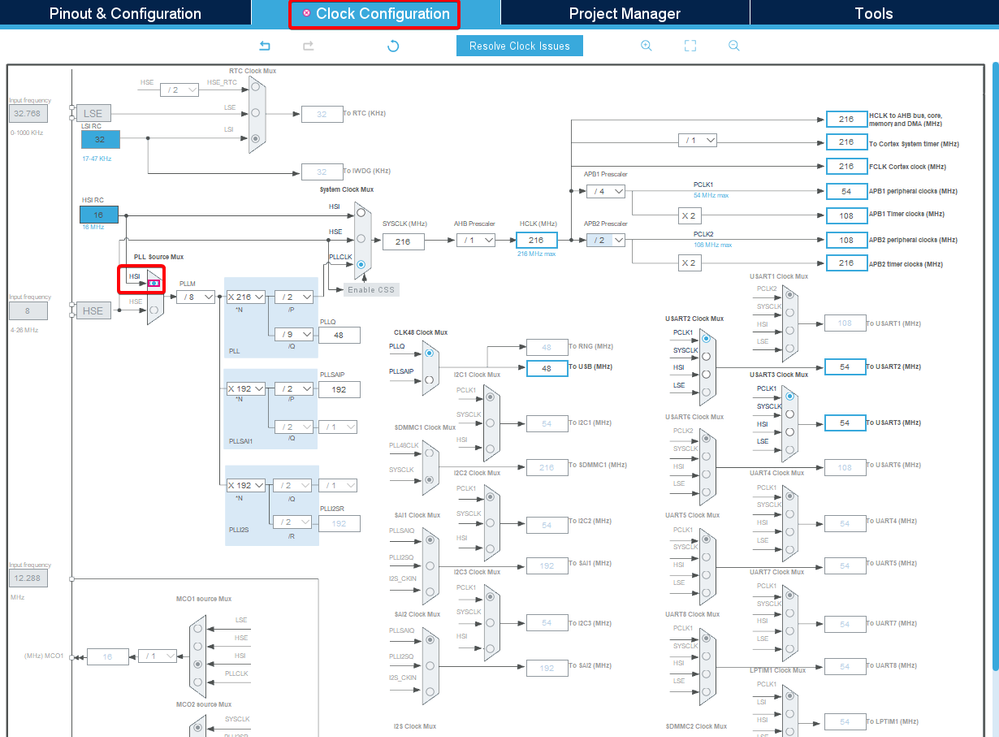The image size is (999, 737).
Task: Click the FCLK Cortex clock 216 value box
Action: [846, 166]
